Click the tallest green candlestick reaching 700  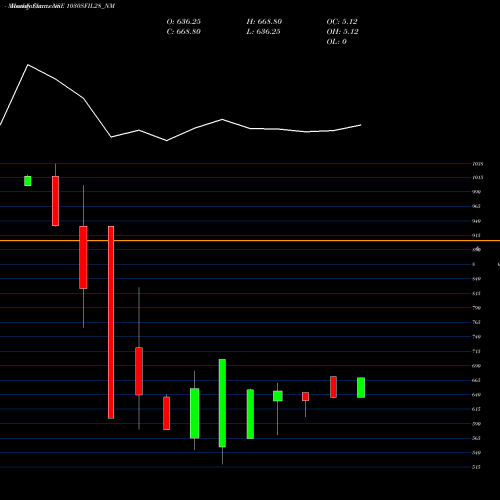pos(222,403)
